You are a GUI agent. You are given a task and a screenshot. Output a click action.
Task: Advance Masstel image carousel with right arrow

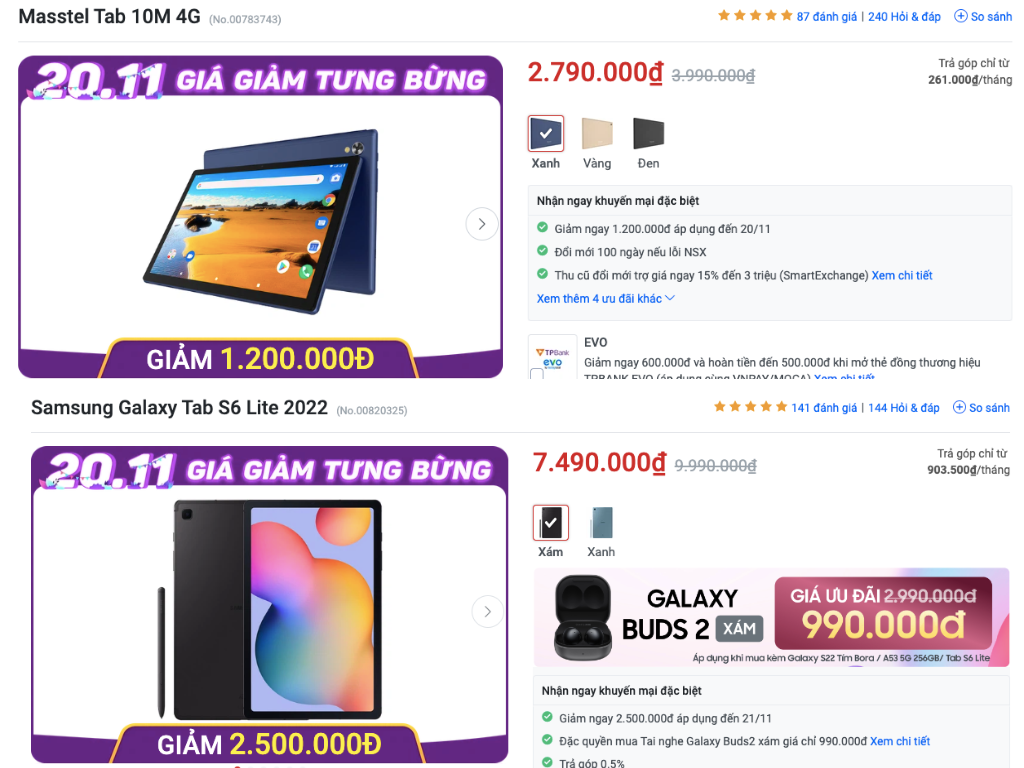point(482,224)
